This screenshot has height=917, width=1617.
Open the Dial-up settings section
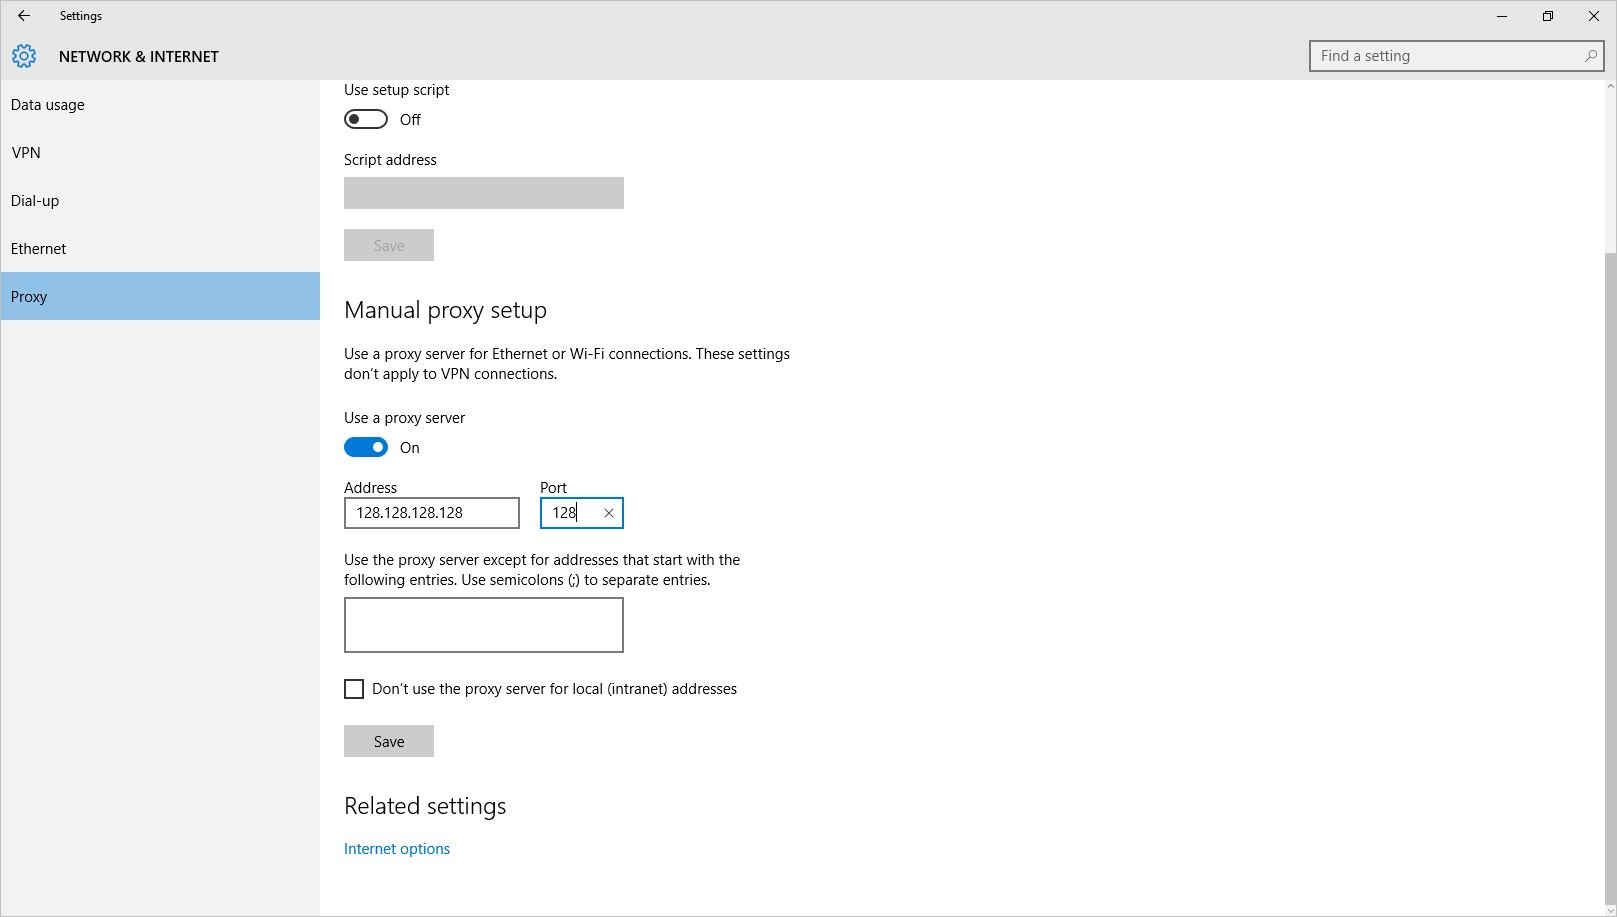coord(34,200)
